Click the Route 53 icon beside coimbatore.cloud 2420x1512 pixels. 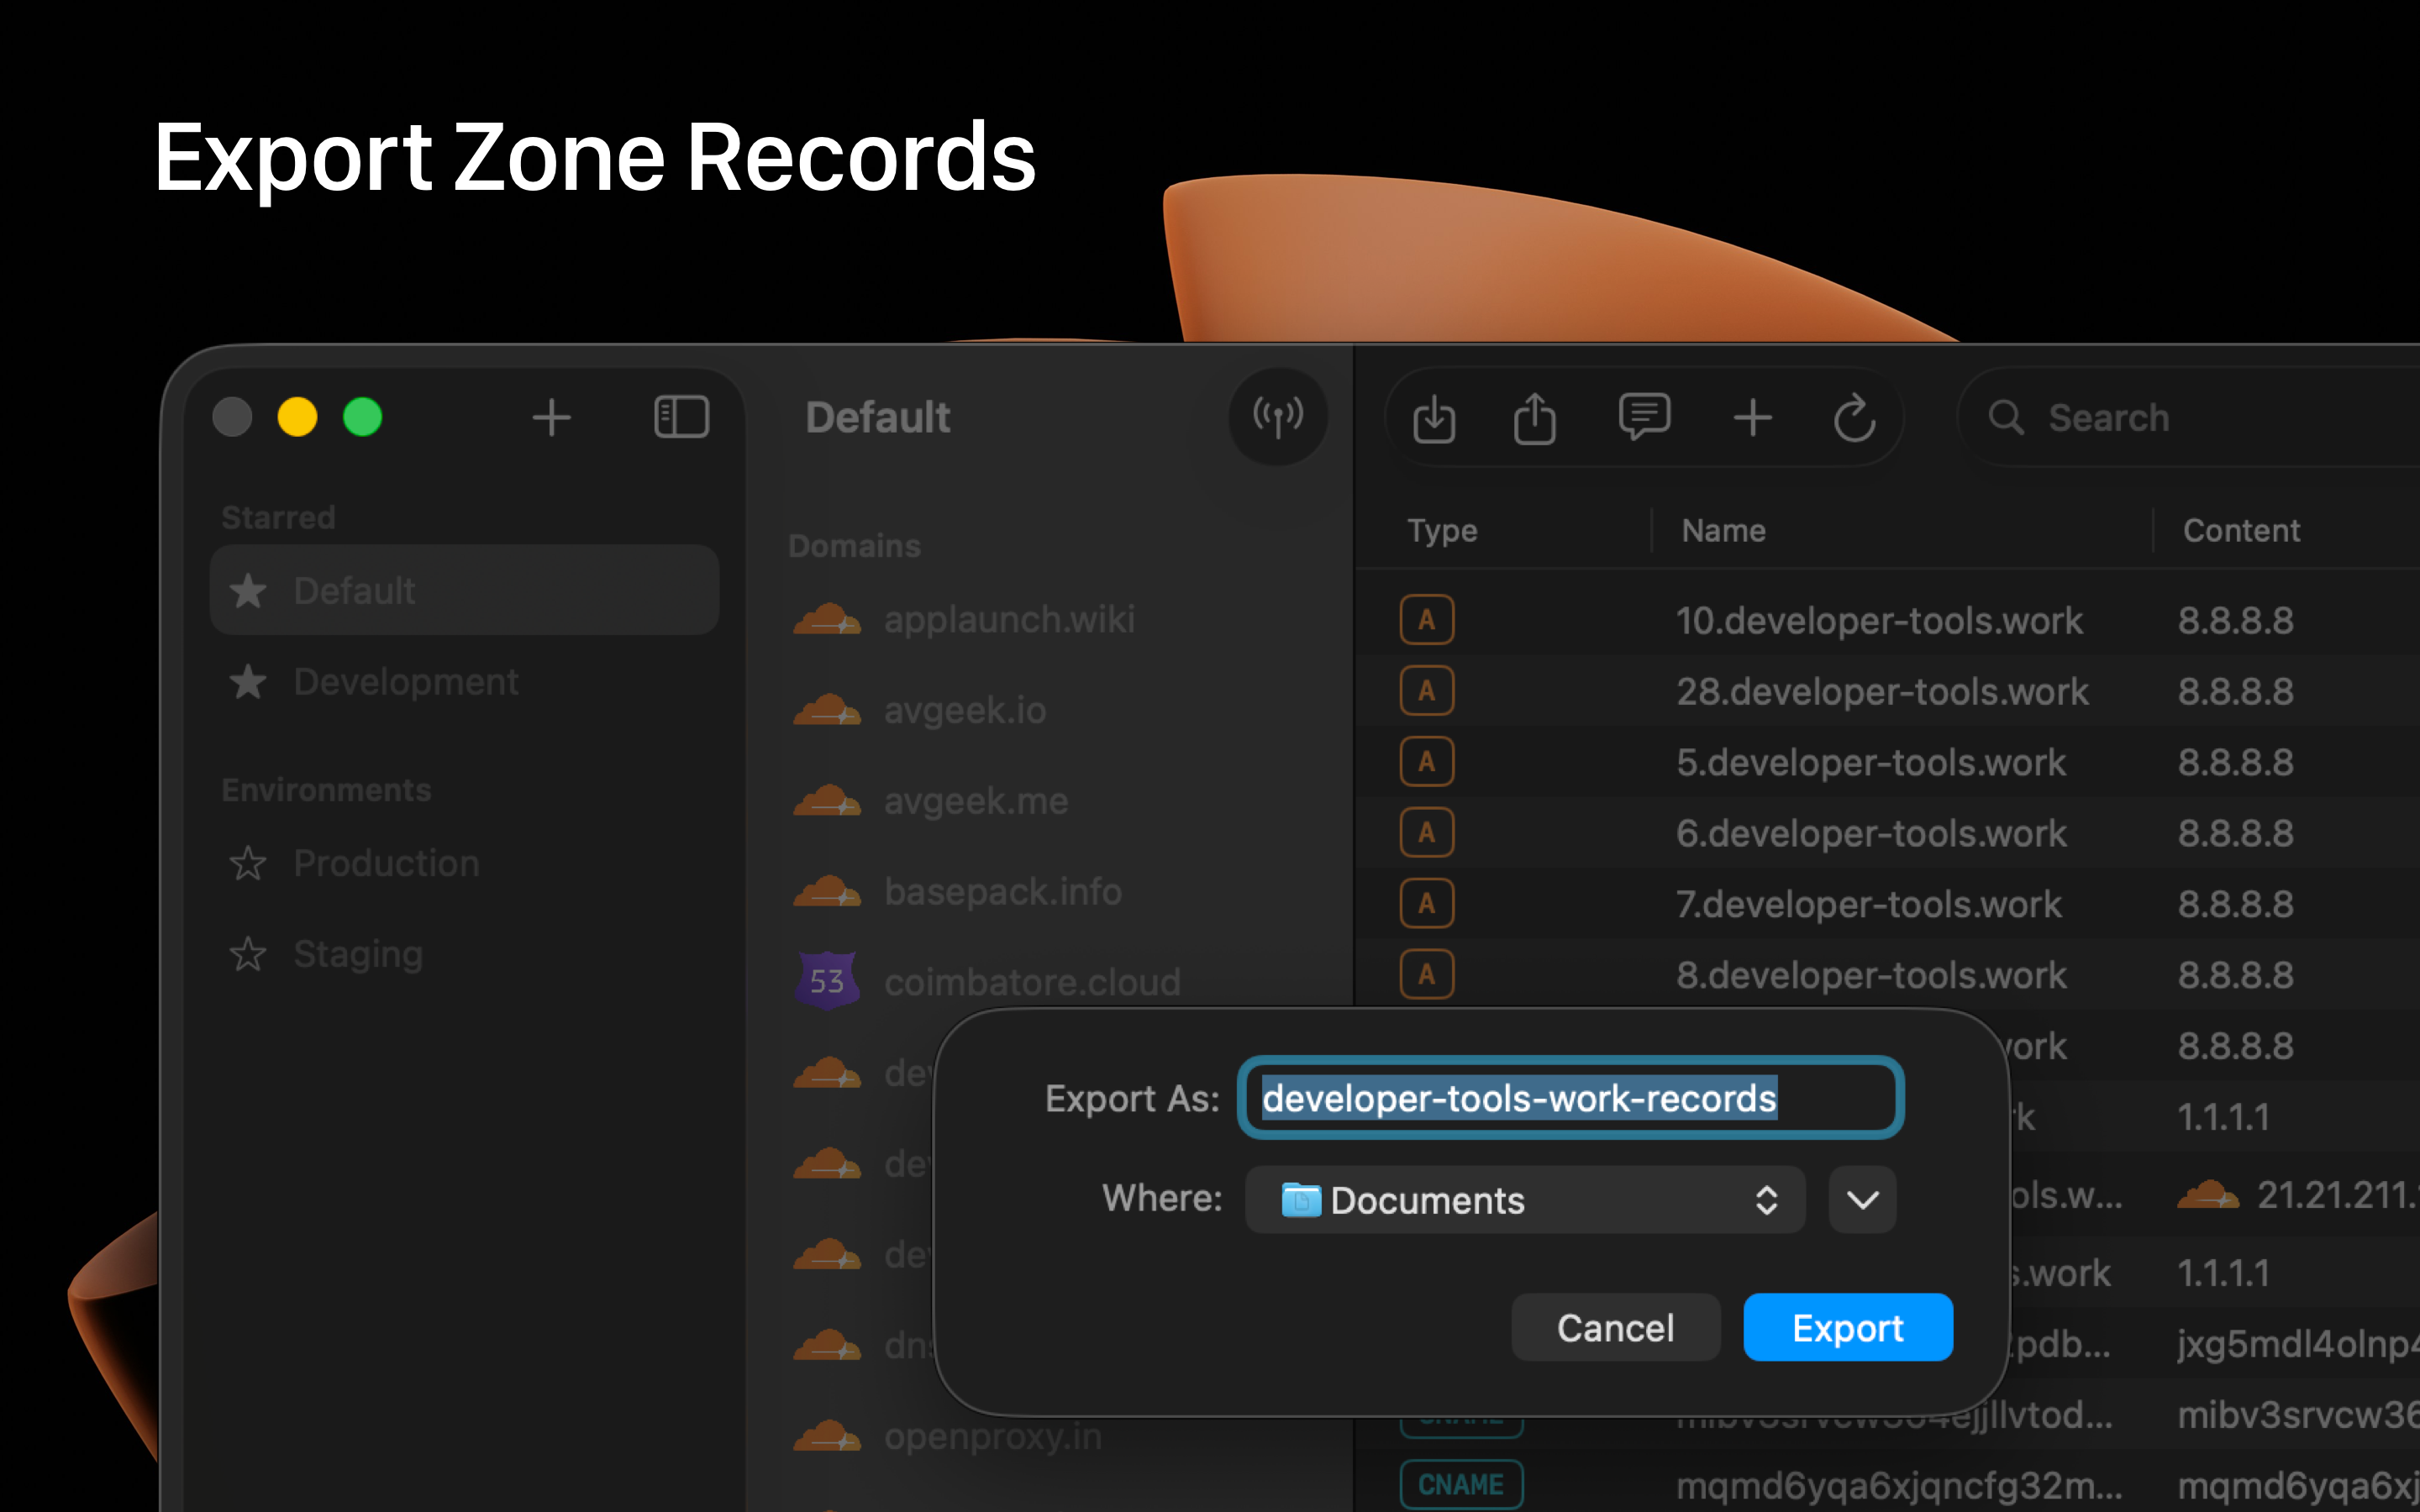tap(827, 980)
